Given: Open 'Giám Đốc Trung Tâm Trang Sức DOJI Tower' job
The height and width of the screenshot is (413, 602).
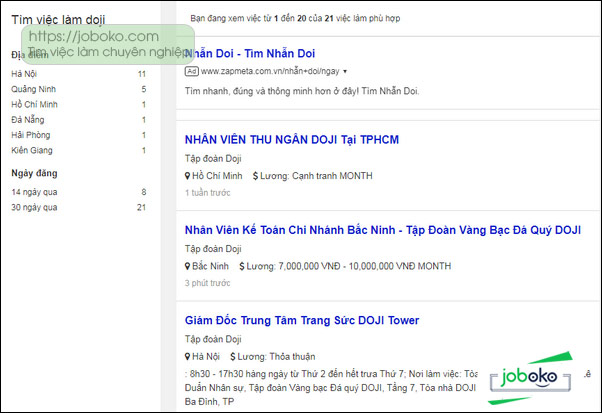Looking at the screenshot, I should point(302,320).
